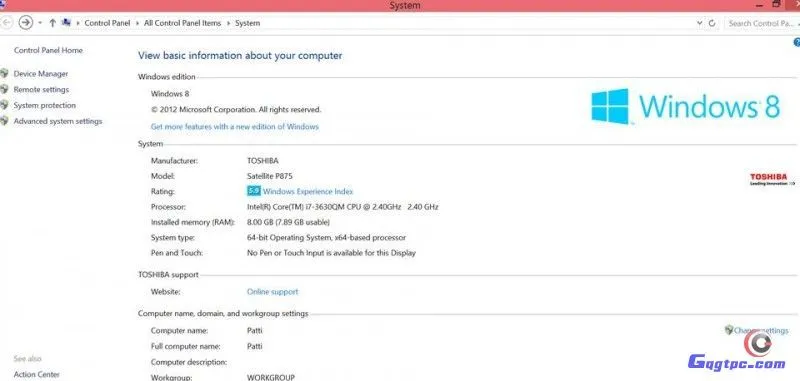The width and height of the screenshot is (800, 381).
Task: Click Get more features with new edition link
Action: (x=235, y=126)
